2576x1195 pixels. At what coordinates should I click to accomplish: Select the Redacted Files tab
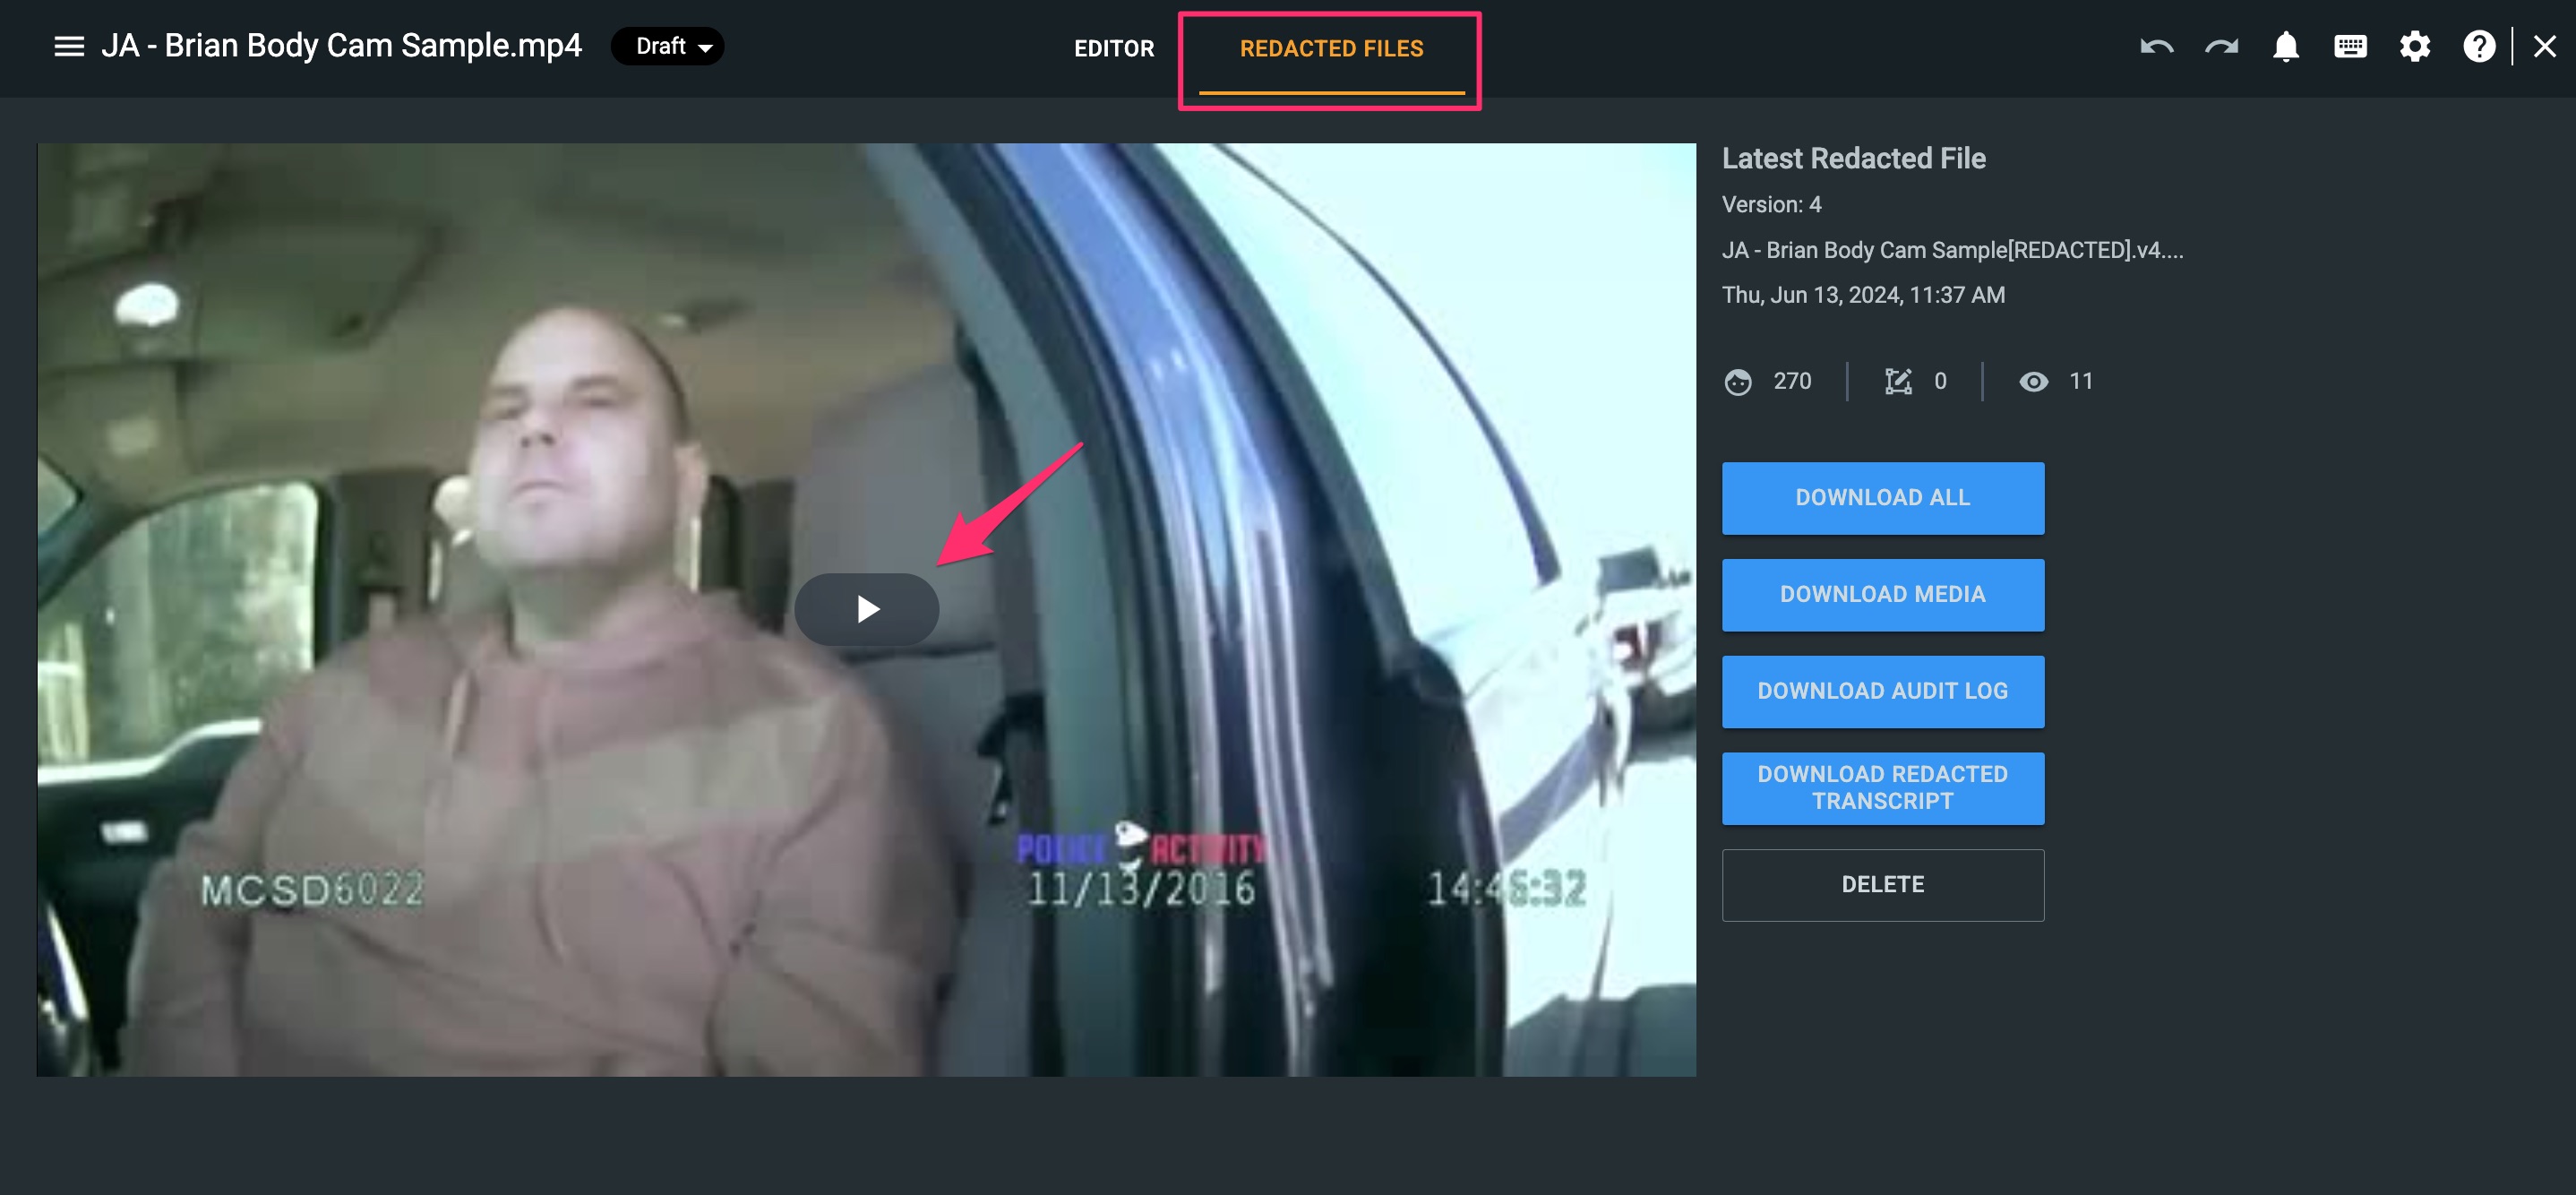1331,49
